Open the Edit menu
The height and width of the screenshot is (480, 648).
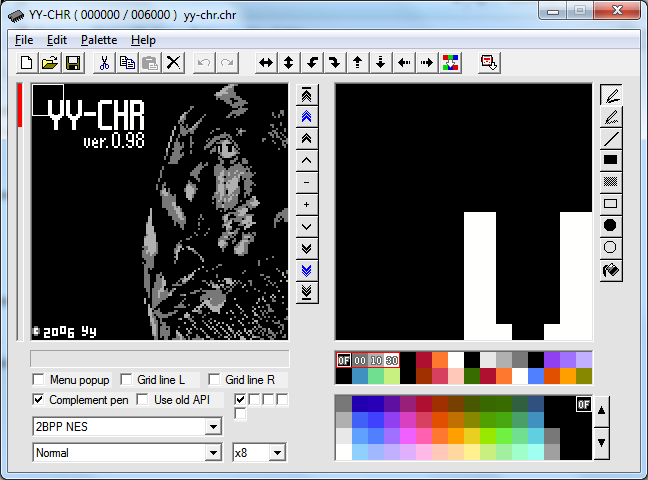point(56,40)
